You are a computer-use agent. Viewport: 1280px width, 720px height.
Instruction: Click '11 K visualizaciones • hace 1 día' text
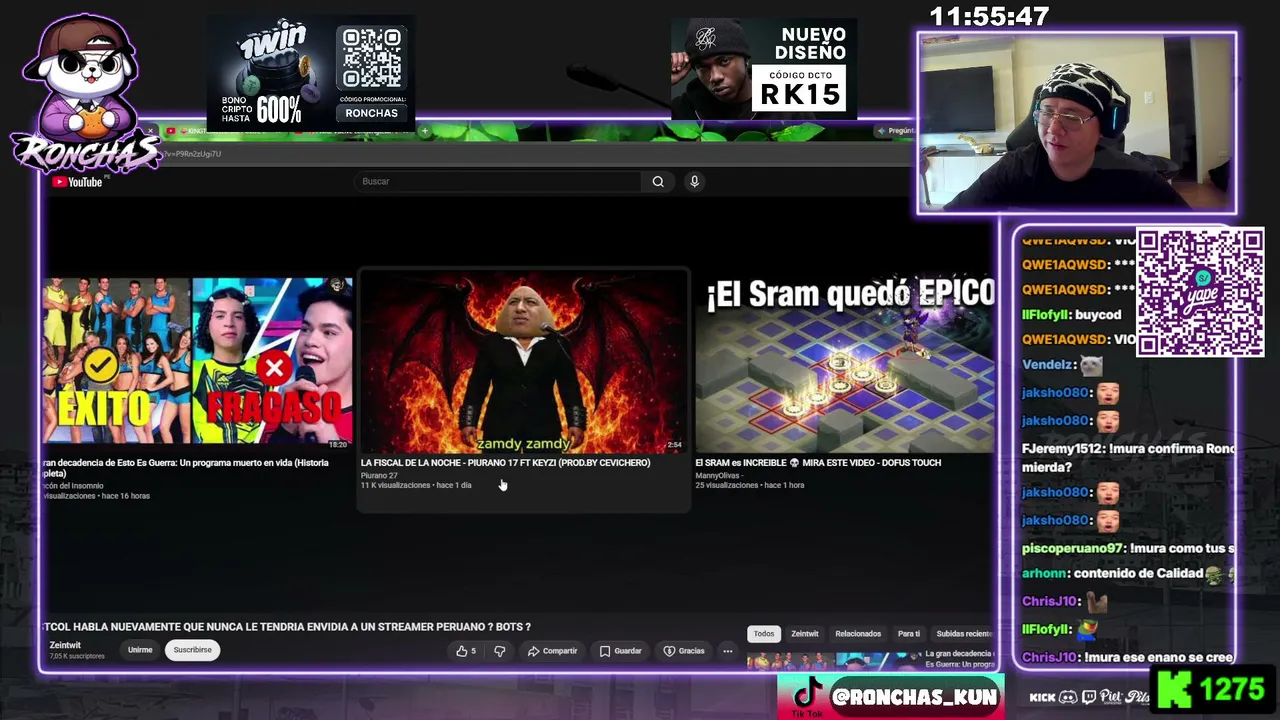tap(416, 486)
